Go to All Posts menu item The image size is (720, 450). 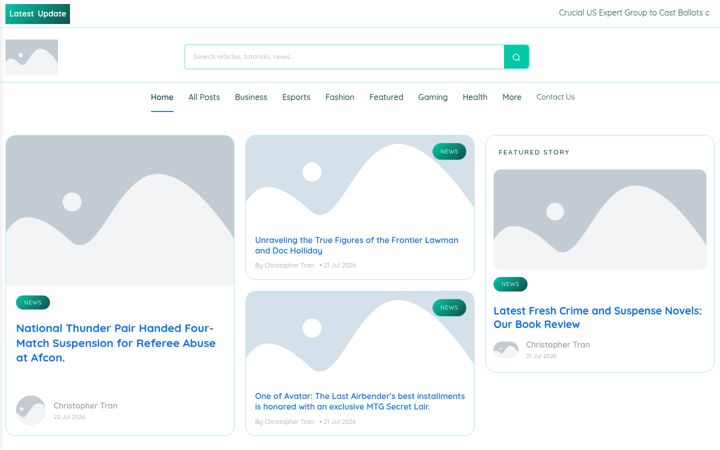tap(204, 97)
